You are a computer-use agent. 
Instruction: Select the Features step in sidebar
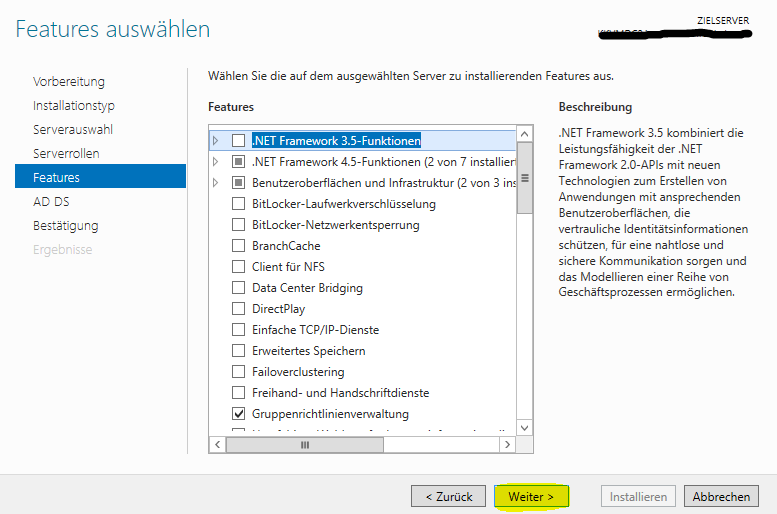coord(101,176)
